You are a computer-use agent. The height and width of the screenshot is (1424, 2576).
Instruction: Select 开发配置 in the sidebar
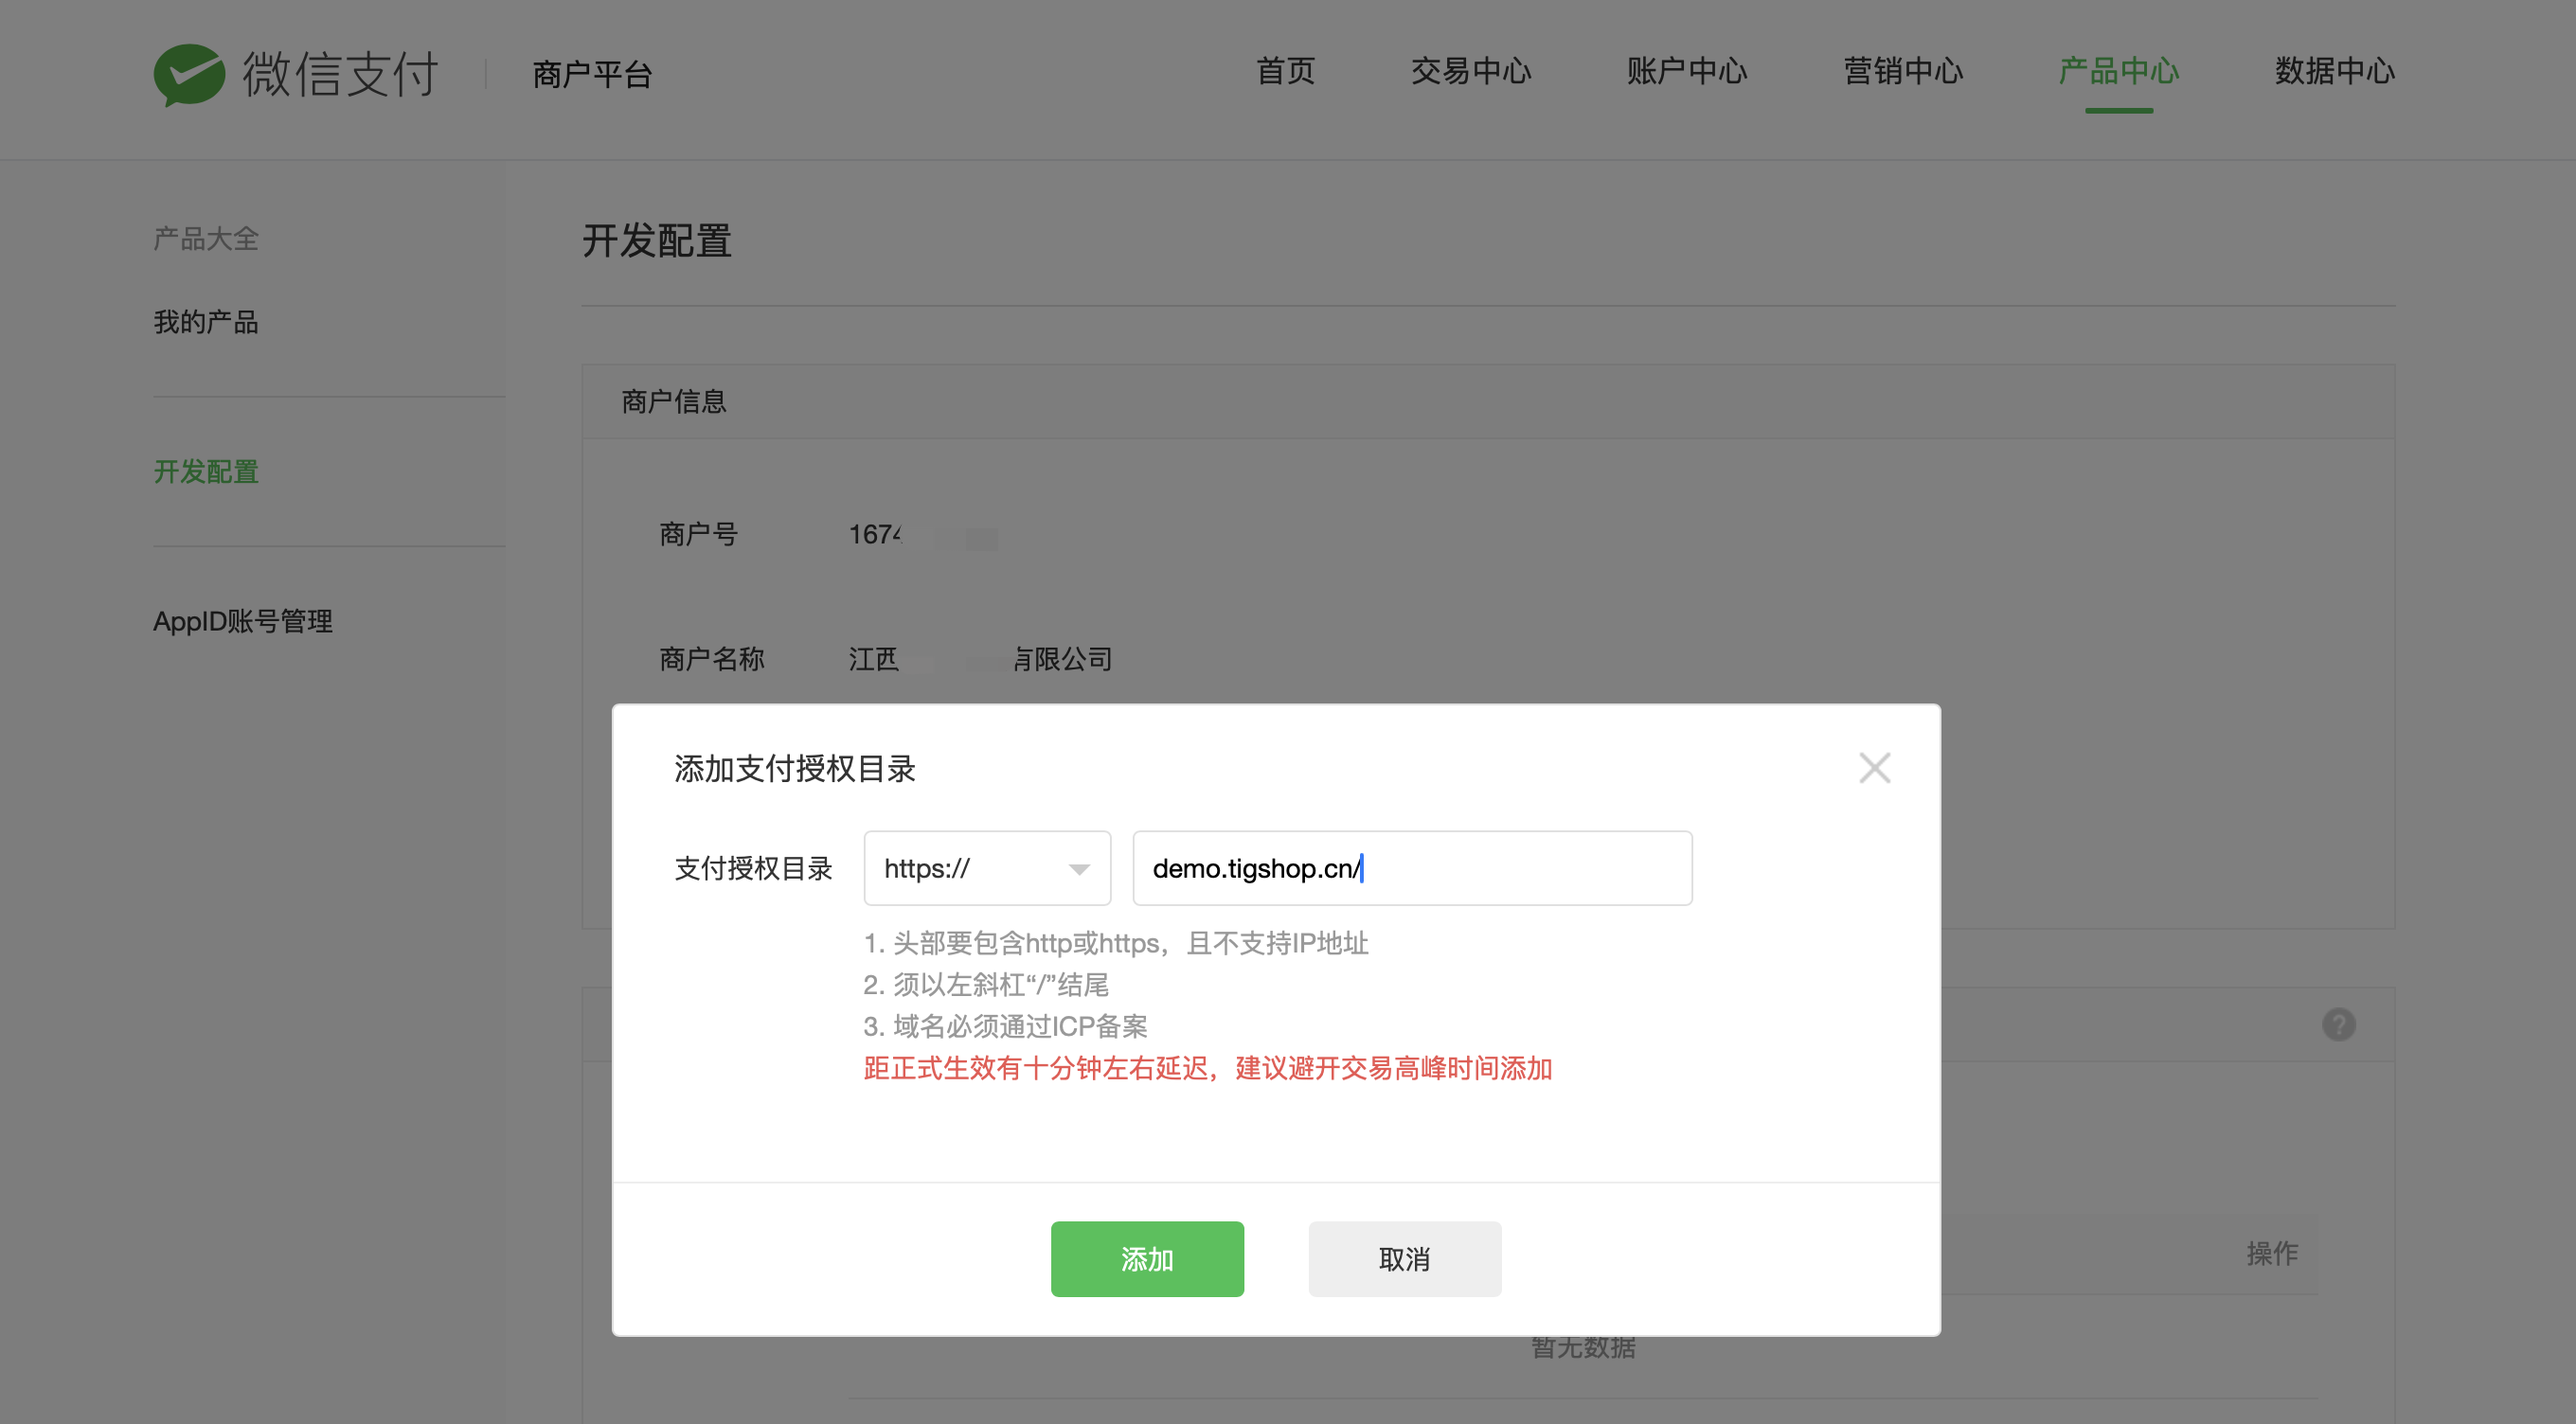click(206, 472)
